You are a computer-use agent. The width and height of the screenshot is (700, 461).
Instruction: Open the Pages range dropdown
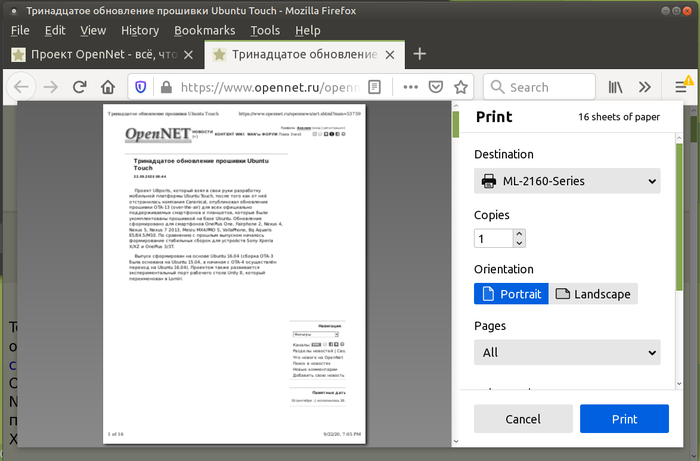point(567,353)
